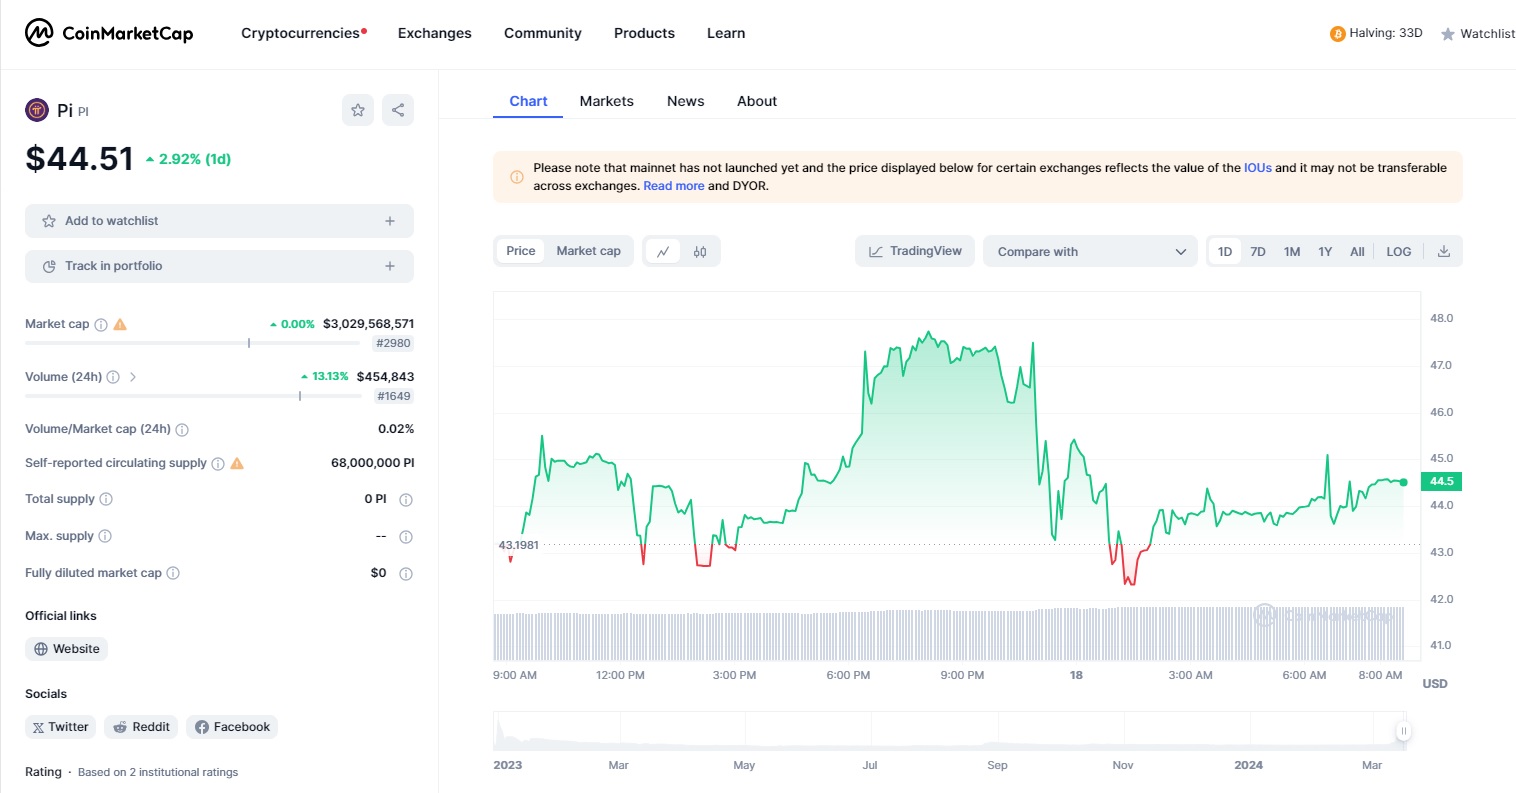
Task: Follow the Read more link
Action: 674,186
